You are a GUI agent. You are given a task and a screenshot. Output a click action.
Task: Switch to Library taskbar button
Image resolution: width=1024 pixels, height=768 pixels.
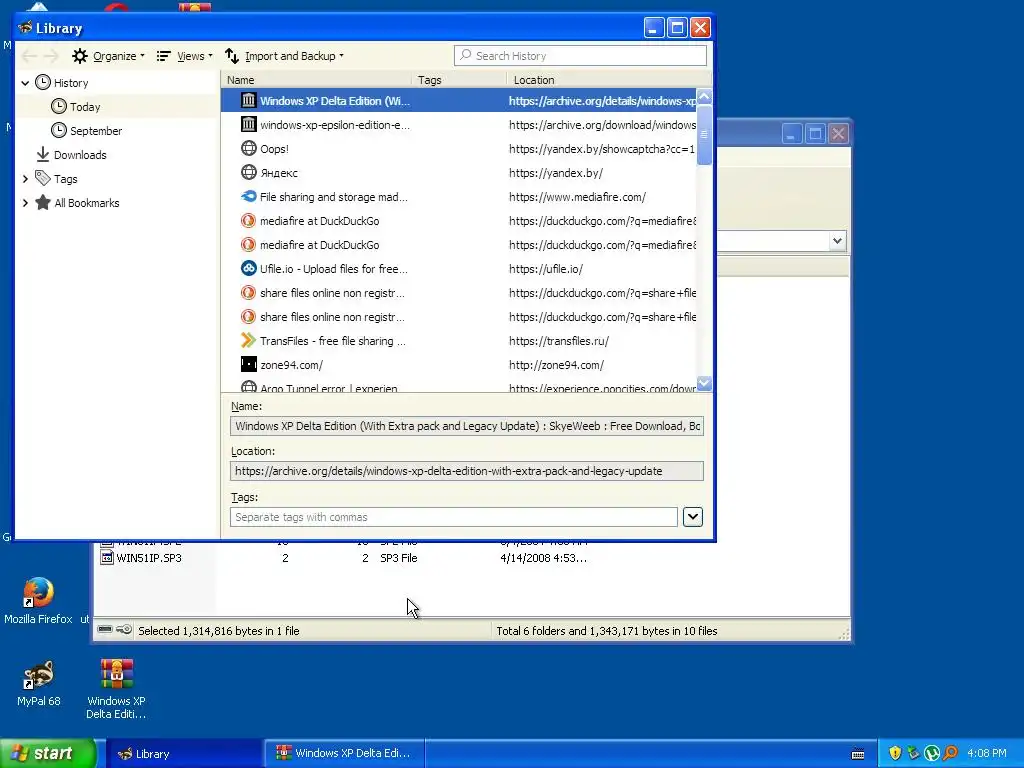(184, 754)
